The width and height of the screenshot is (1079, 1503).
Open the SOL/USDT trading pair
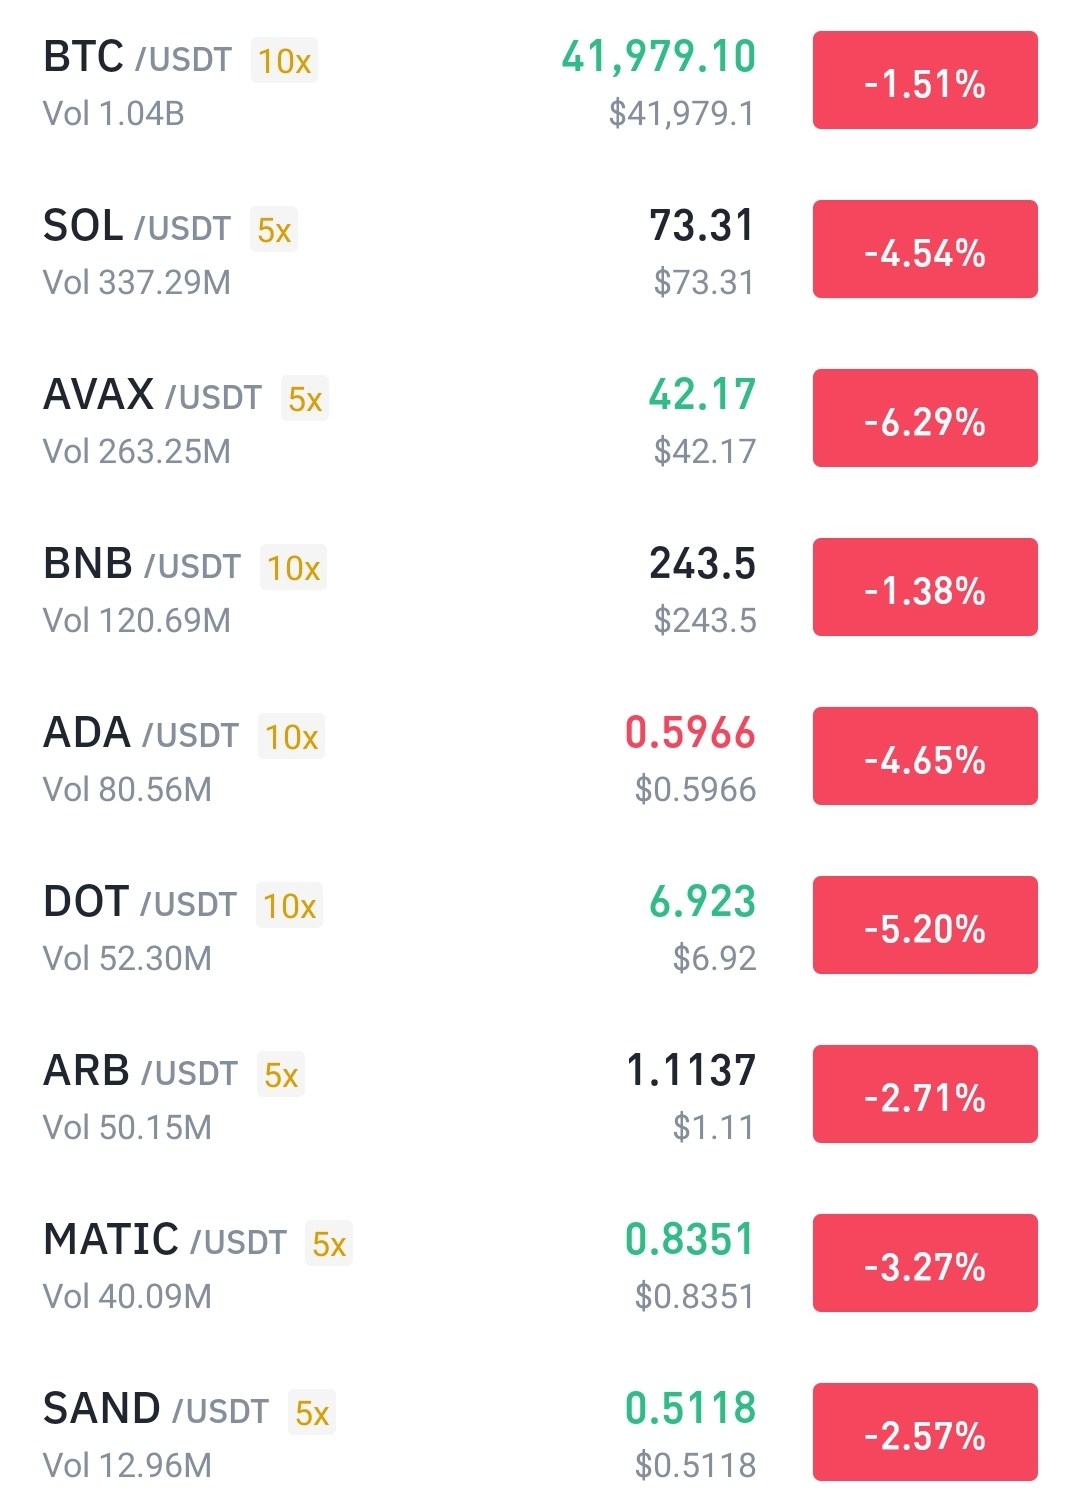coord(136,228)
